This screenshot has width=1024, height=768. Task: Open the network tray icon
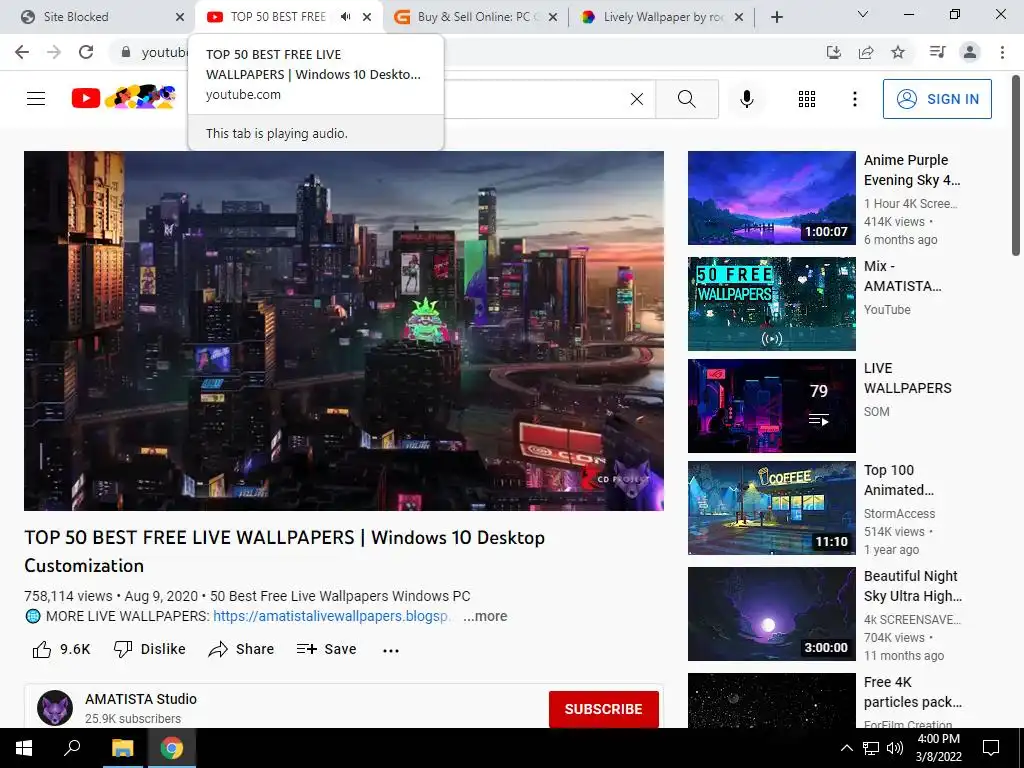[871, 748]
